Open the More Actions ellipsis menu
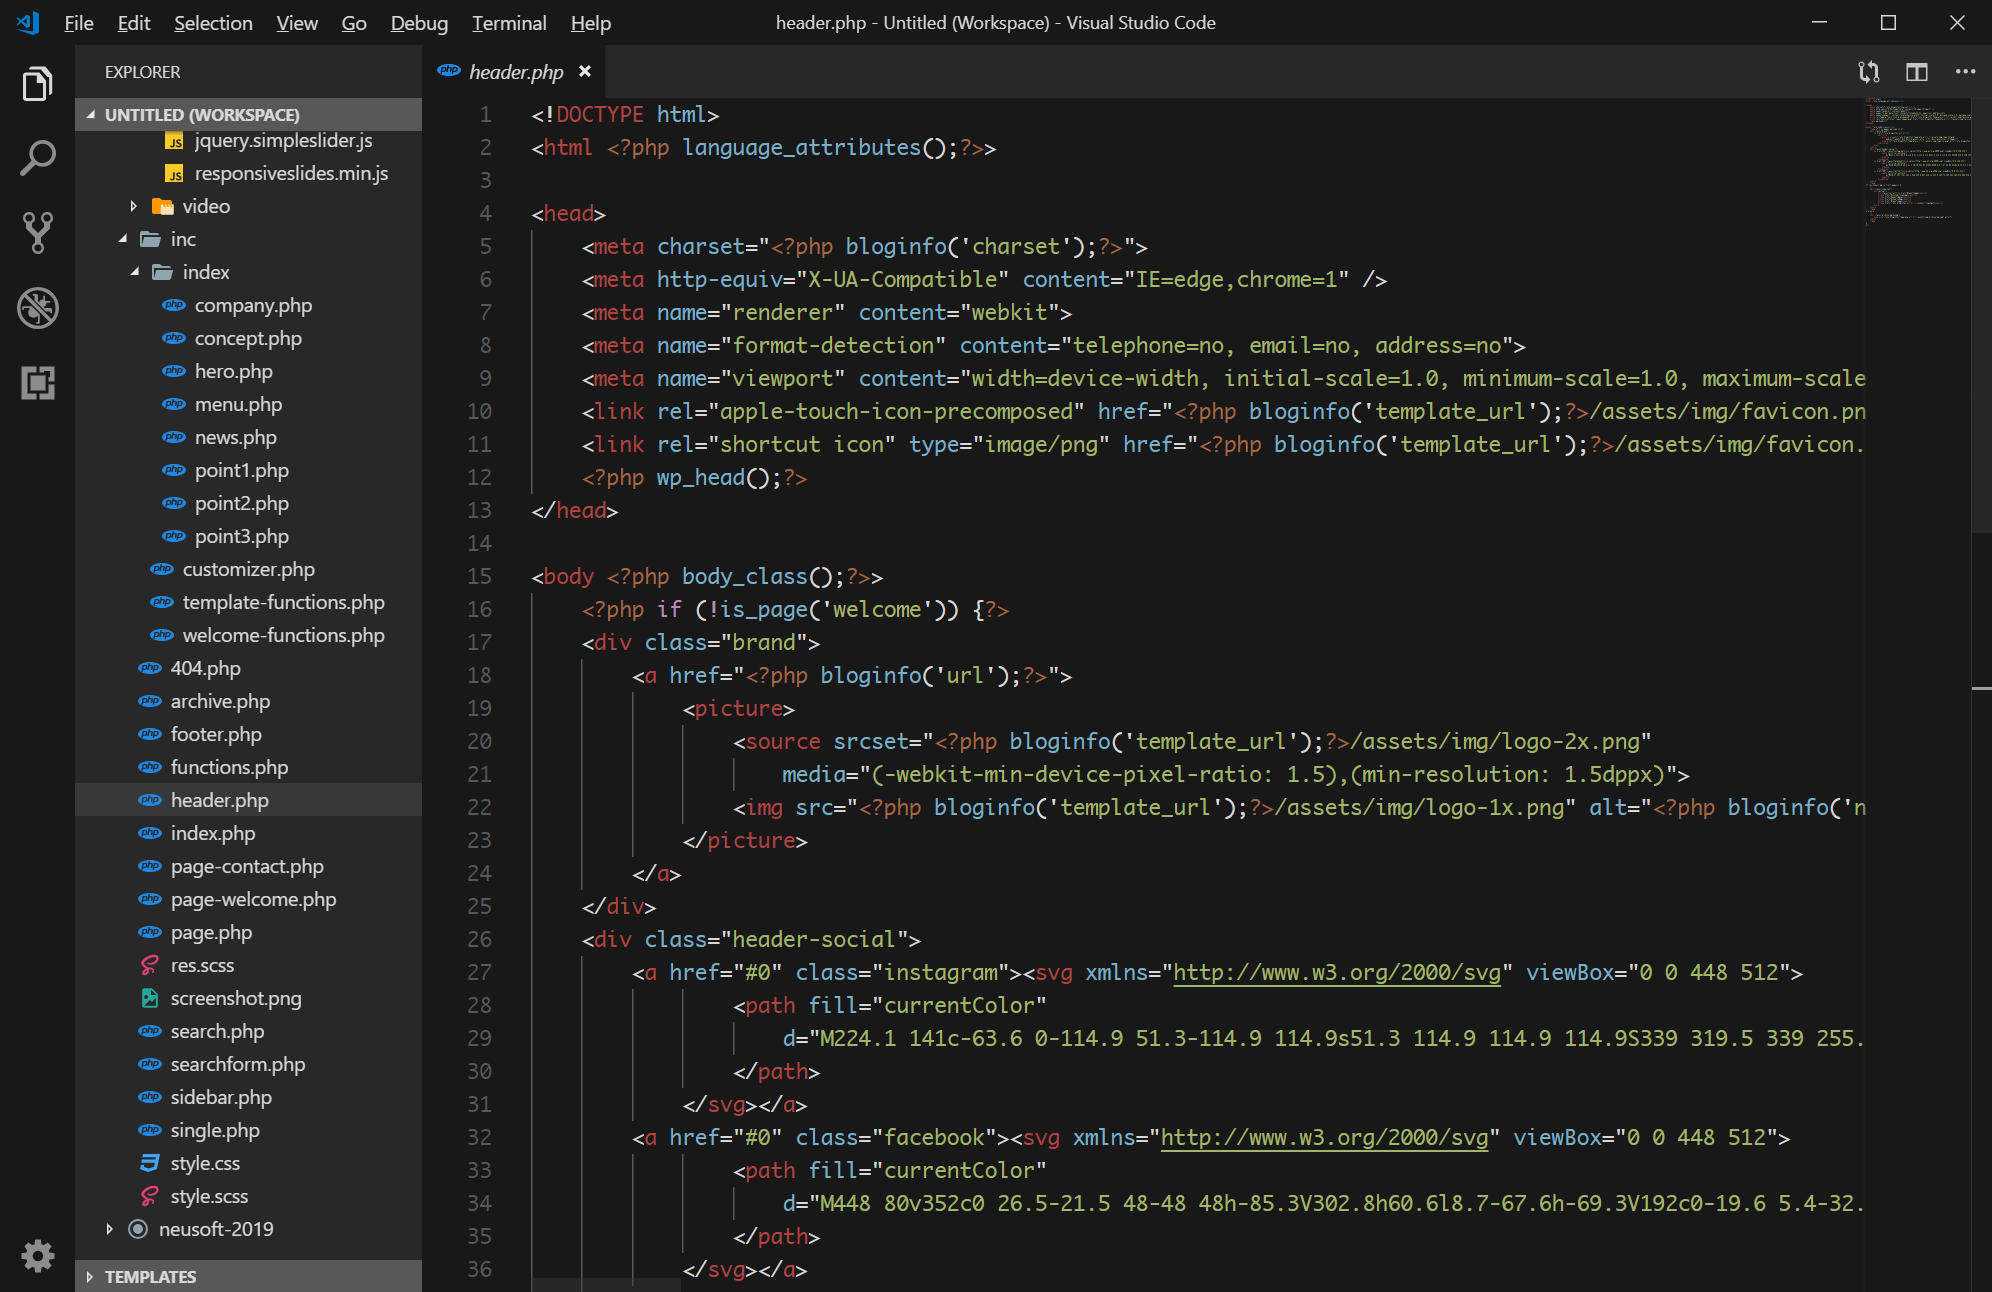1992x1292 pixels. click(x=1964, y=72)
